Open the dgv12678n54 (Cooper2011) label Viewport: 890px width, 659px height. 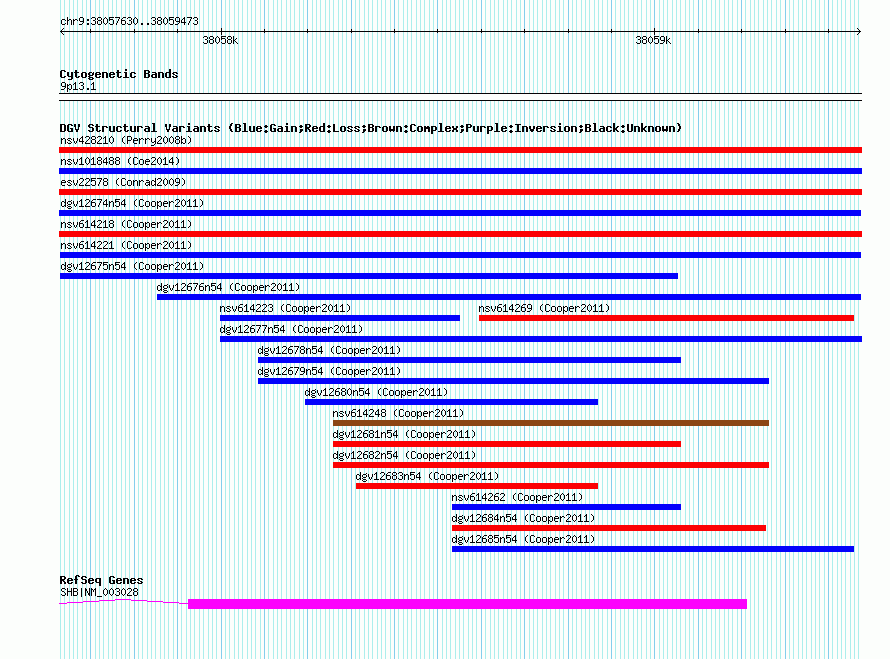click(x=329, y=350)
